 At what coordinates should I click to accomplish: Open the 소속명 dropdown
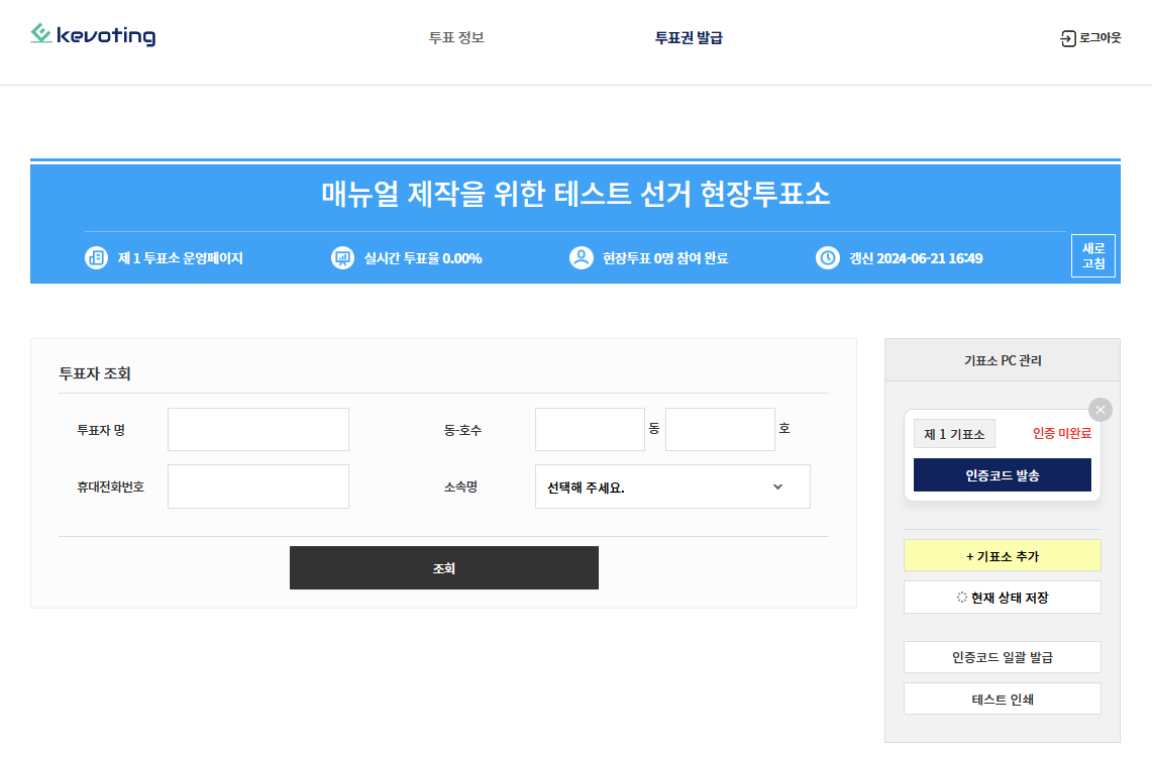click(672, 487)
